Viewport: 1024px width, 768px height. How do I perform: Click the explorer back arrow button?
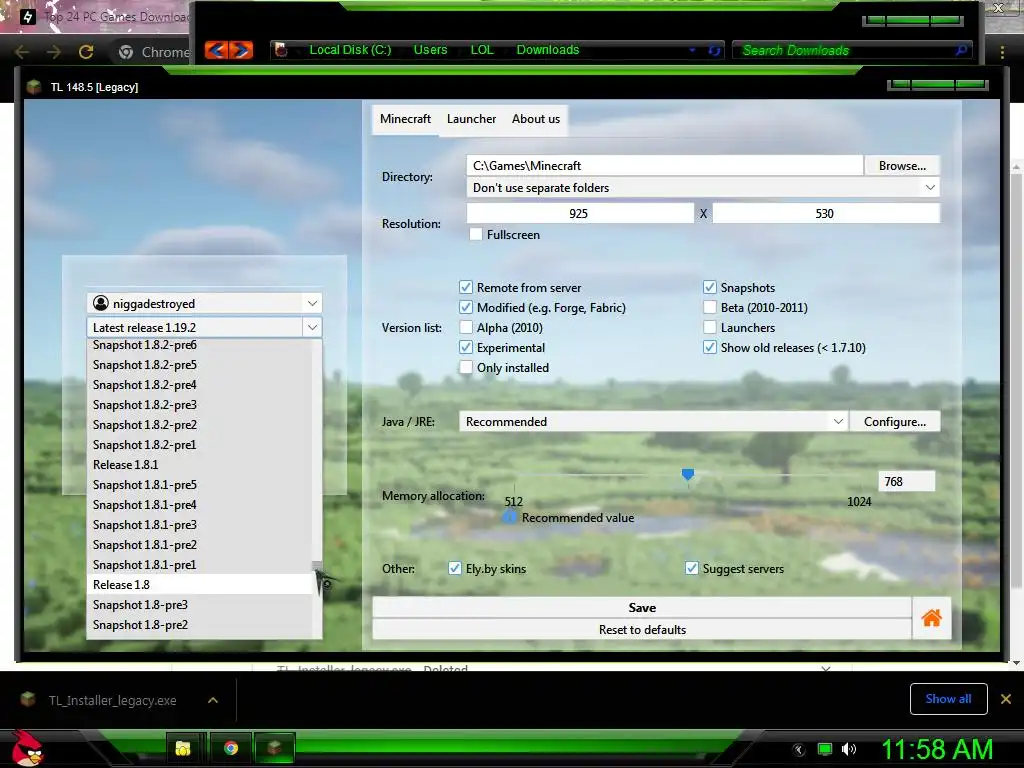tap(216, 50)
